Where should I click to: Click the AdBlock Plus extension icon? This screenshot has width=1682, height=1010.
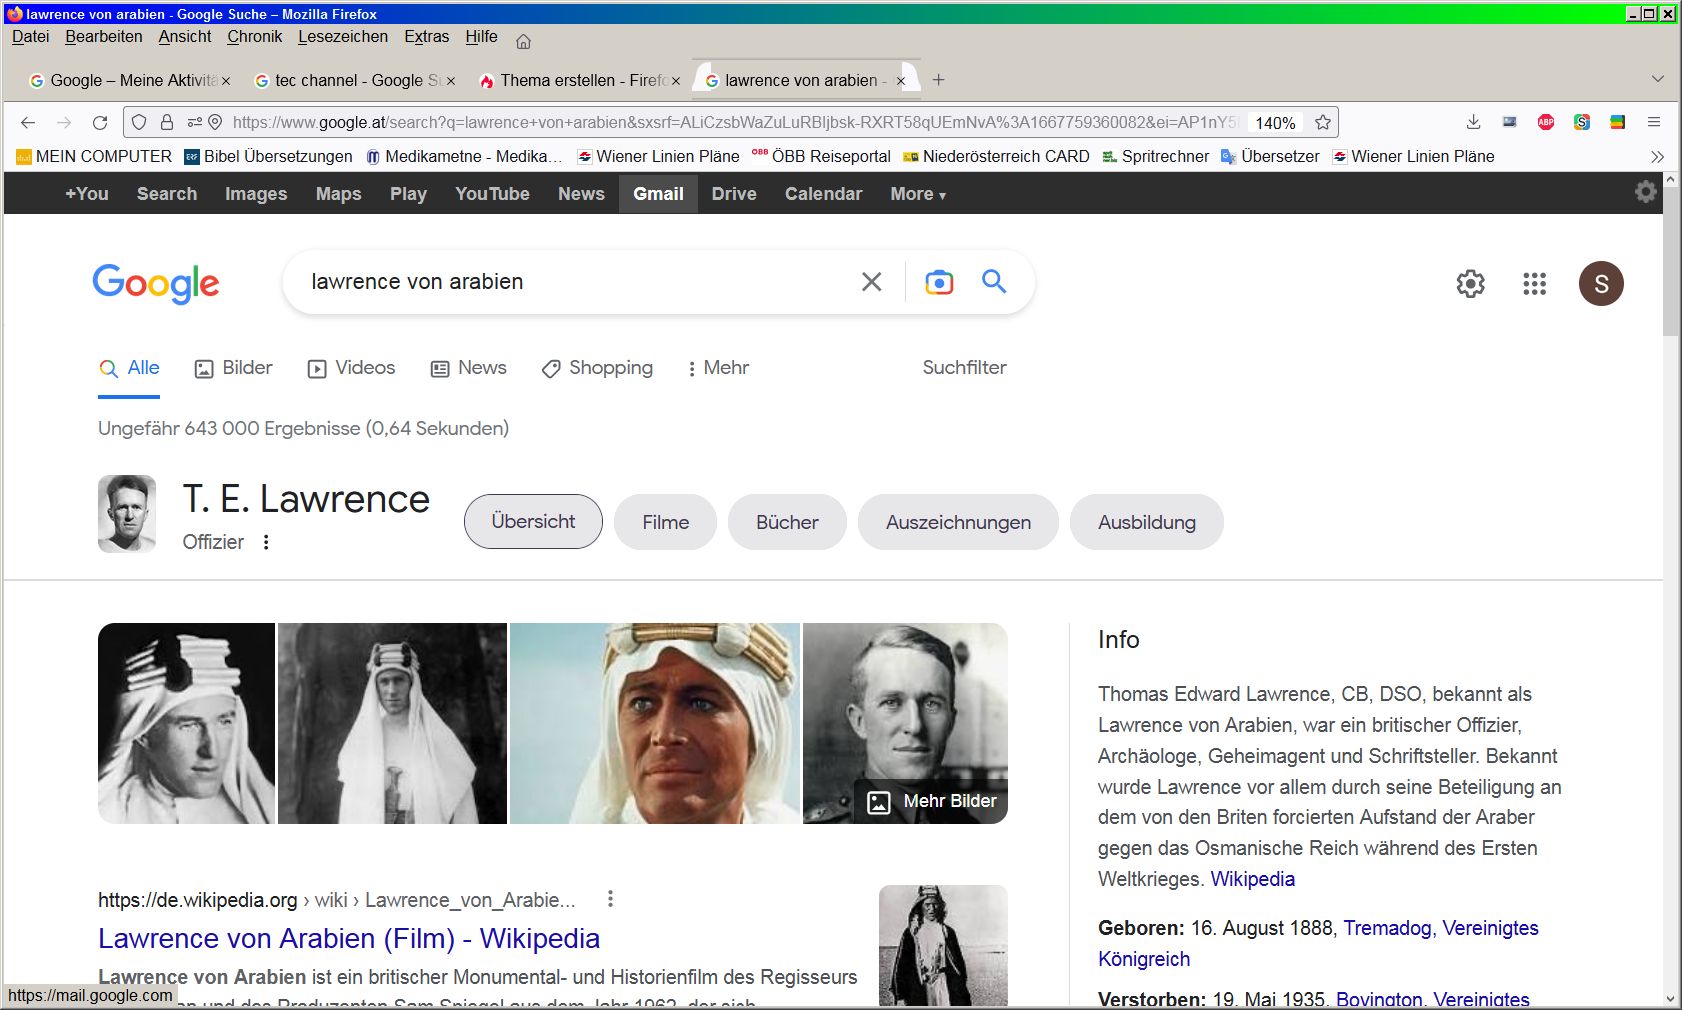coord(1545,122)
